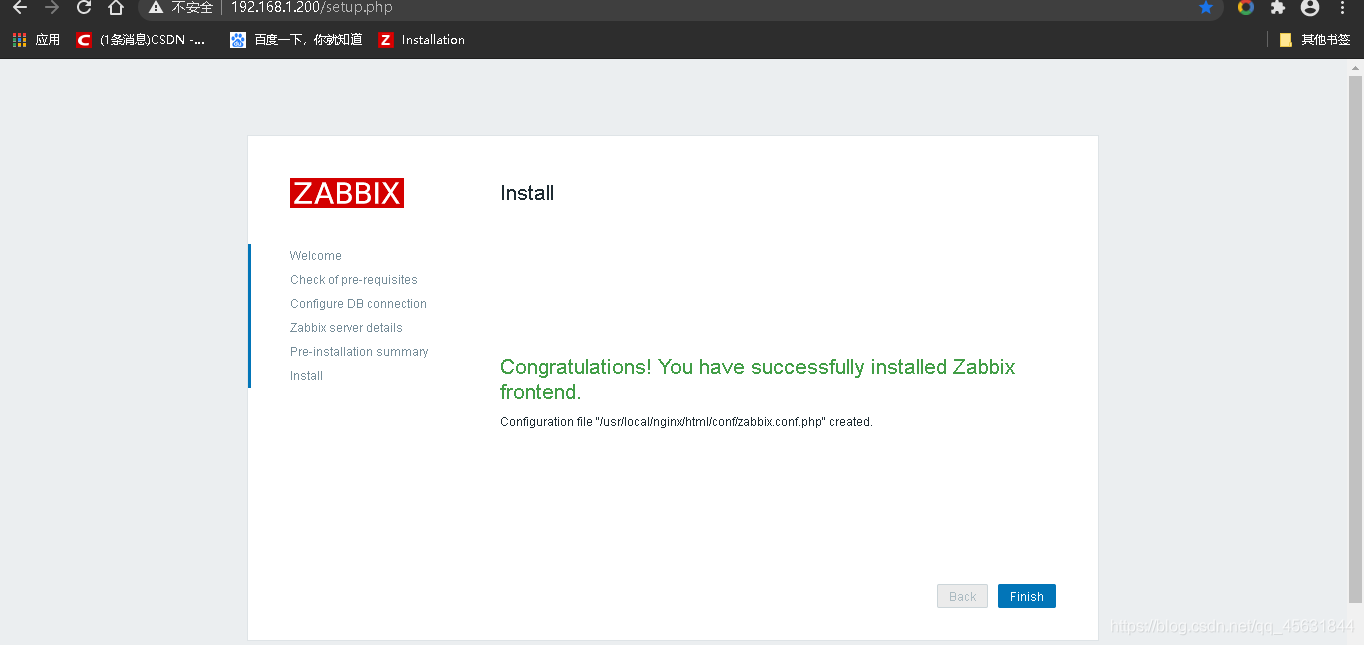Click the Install page heading

coord(527,193)
